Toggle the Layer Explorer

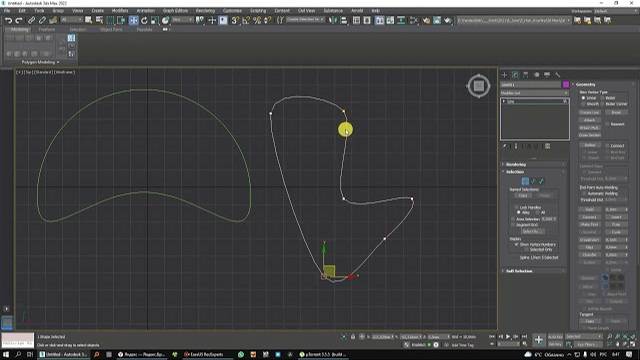[x=367, y=20]
